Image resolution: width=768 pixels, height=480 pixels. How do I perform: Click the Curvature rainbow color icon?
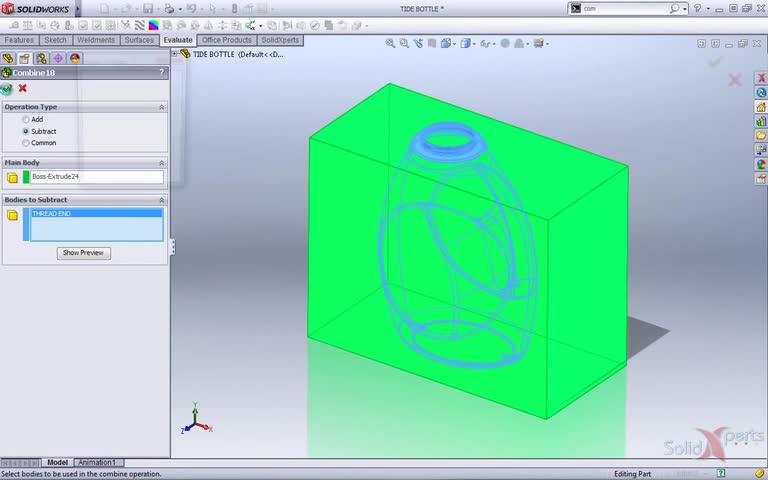pos(154,25)
